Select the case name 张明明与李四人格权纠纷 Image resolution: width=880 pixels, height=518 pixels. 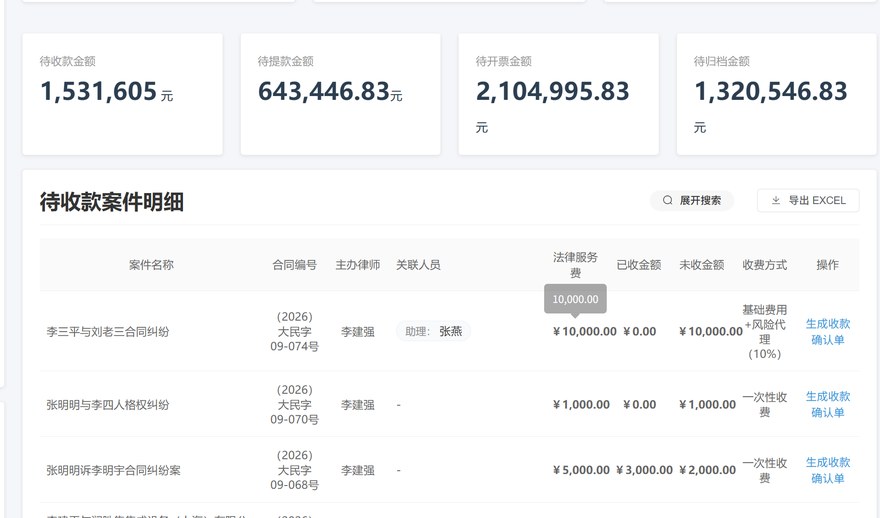tap(108, 405)
